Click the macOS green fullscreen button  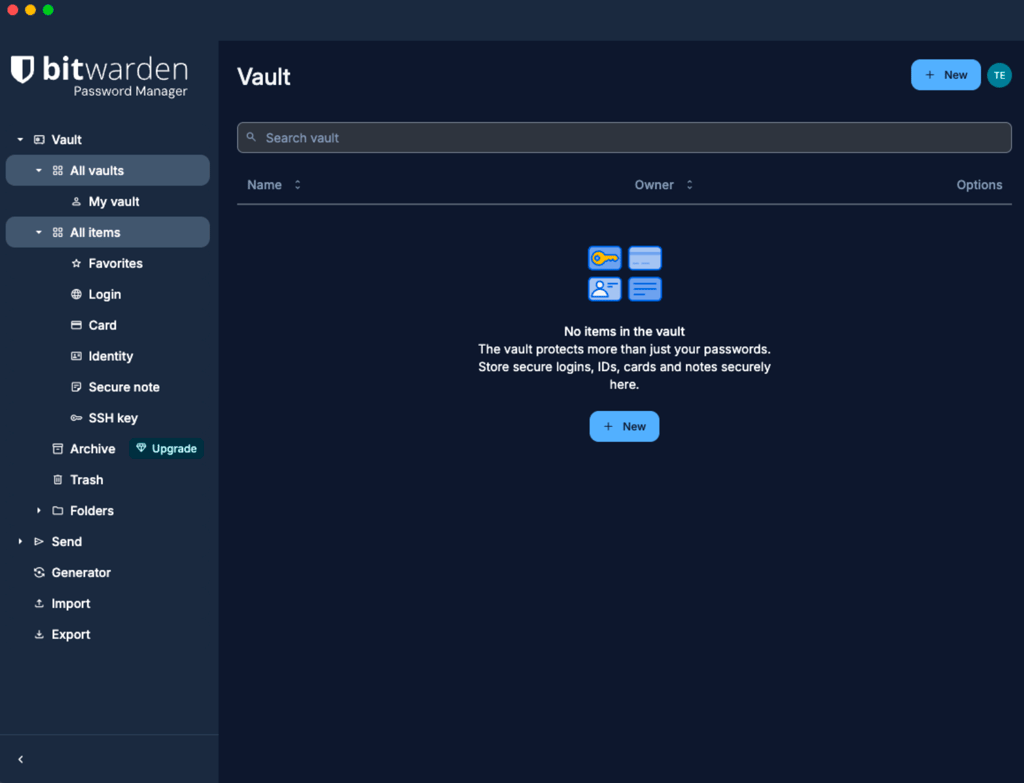point(48,10)
